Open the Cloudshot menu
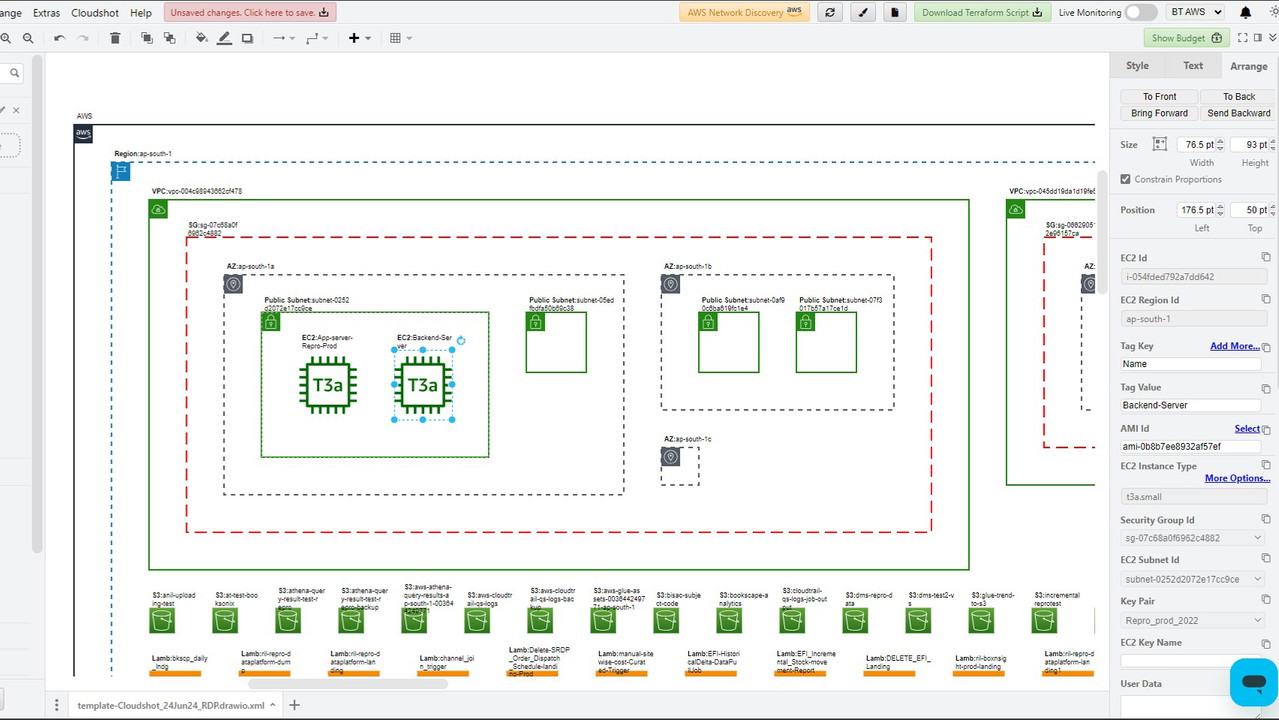Image resolution: width=1279 pixels, height=720 pixels. 95,13
